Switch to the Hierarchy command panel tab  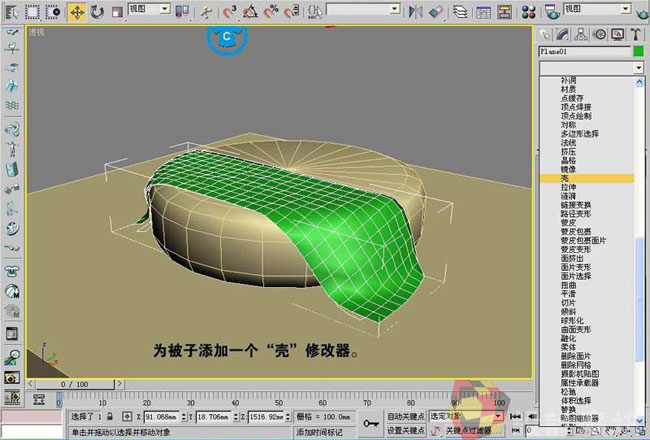pos(581,34)
